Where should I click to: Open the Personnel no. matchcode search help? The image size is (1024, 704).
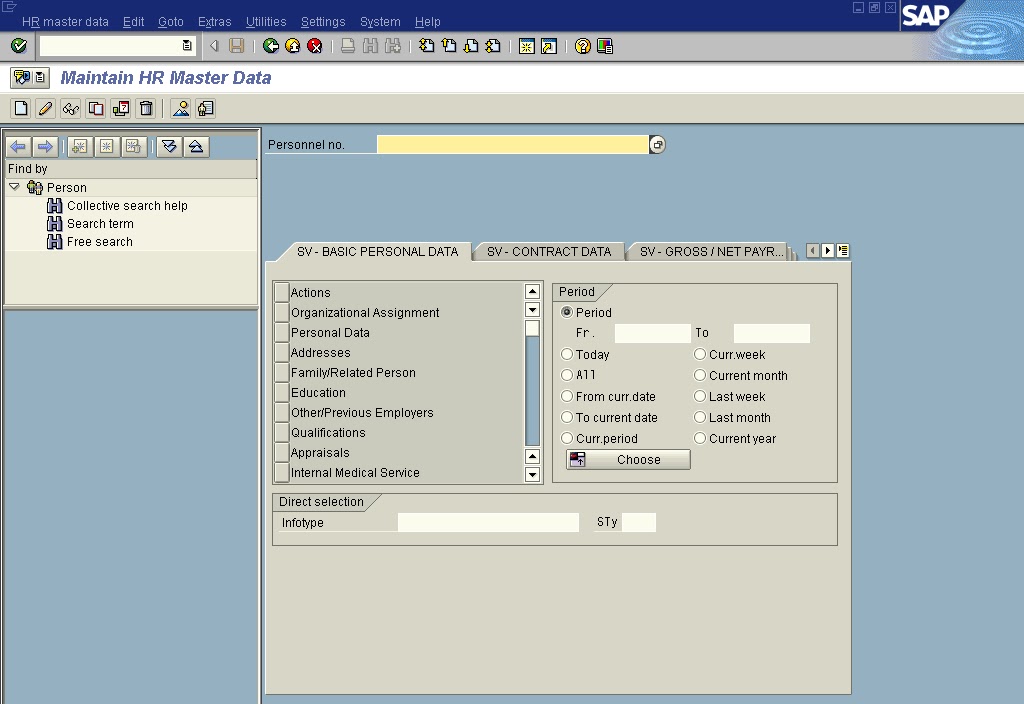(658, 143)
